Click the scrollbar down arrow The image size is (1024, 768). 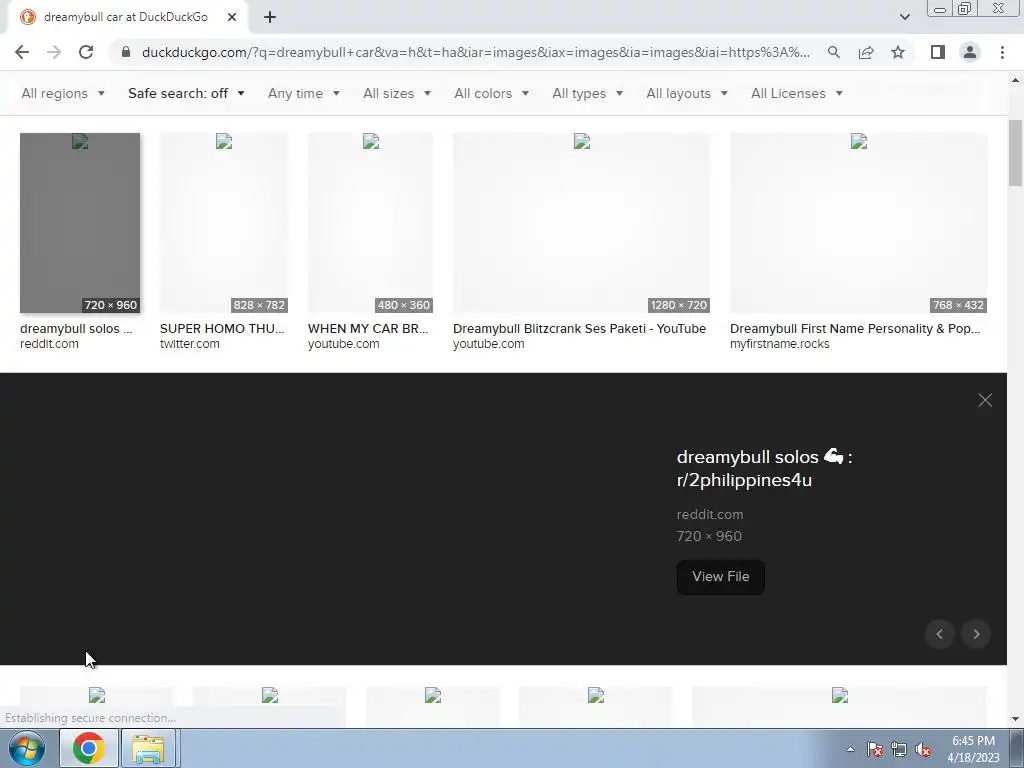[1015, 719]
